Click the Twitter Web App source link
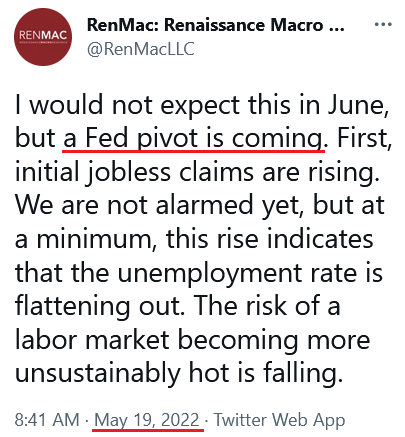 coord(279,420)
